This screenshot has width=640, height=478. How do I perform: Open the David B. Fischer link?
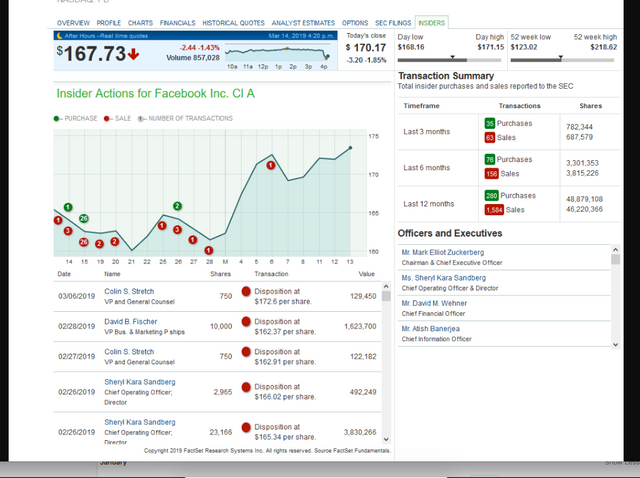[x=131, y=322]
